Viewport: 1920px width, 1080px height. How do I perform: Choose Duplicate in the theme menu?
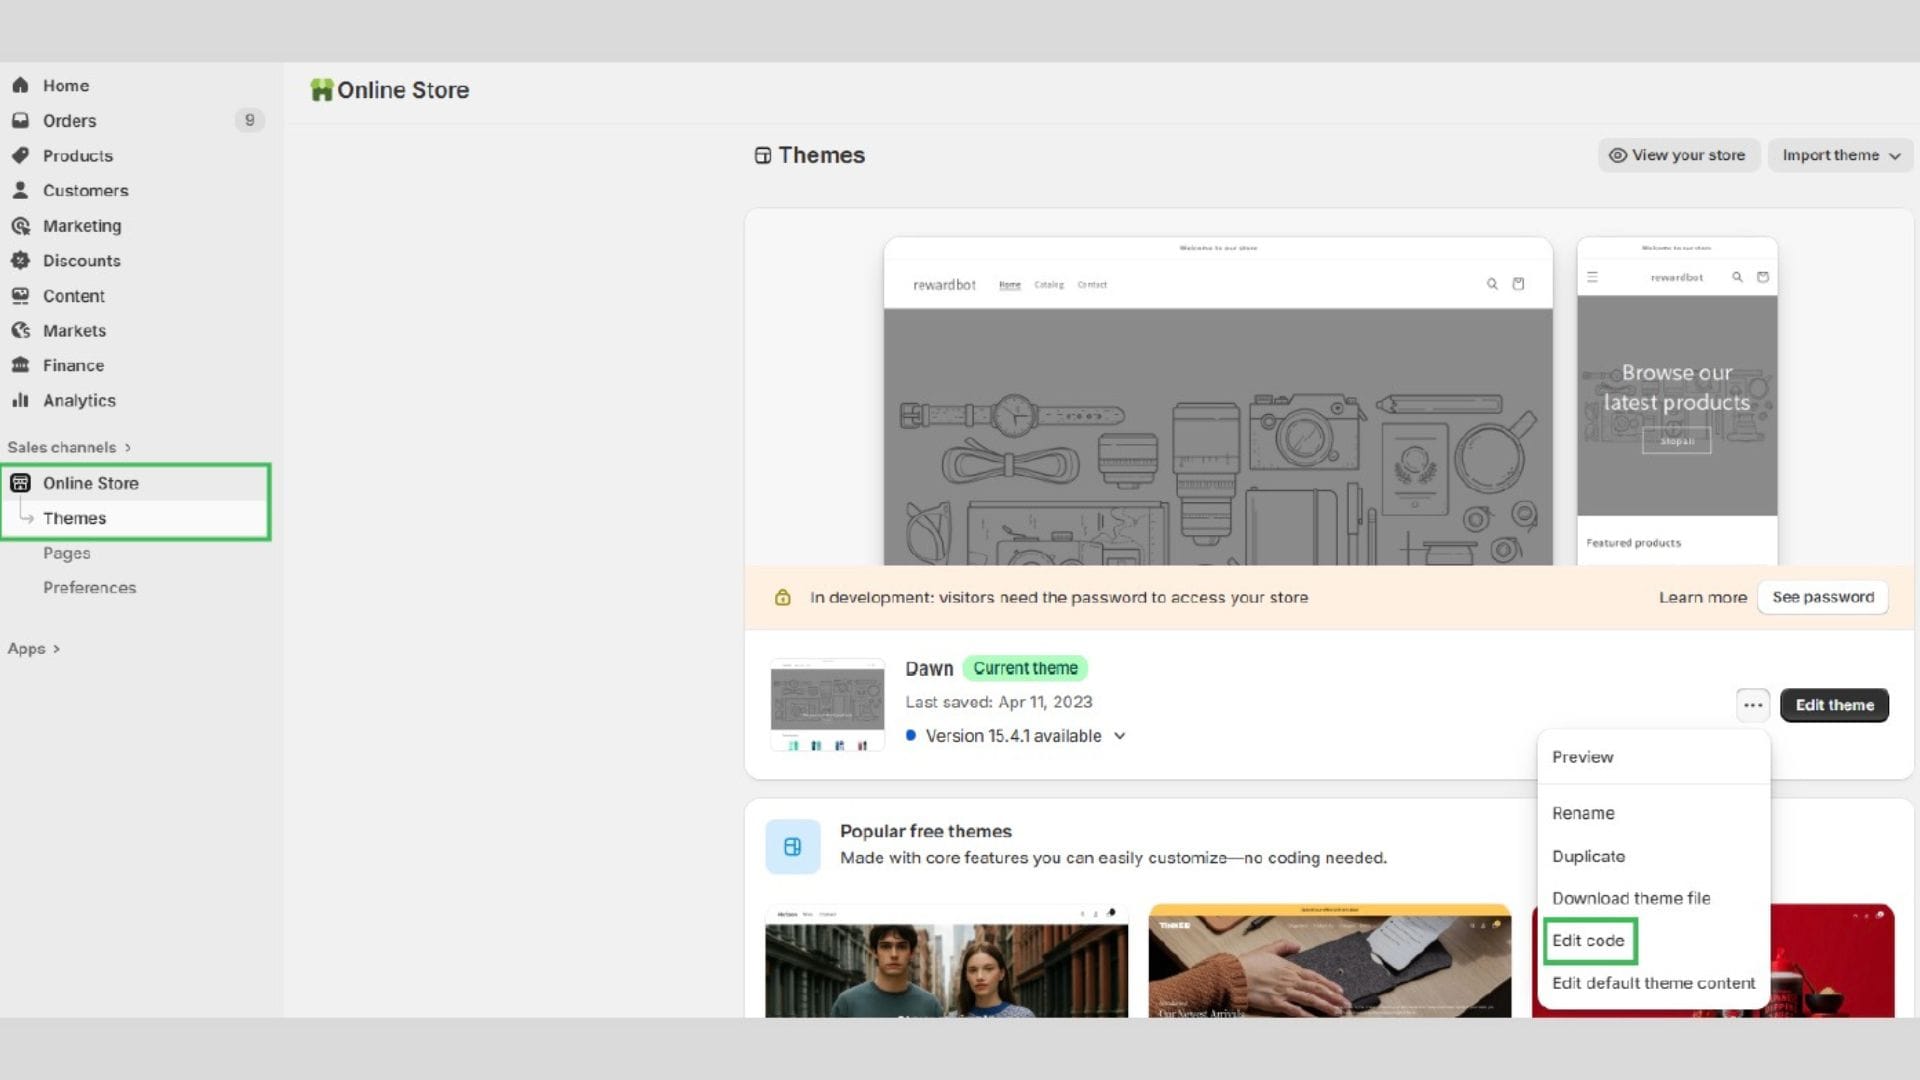pyautogui.click(x=1588, y=856)
